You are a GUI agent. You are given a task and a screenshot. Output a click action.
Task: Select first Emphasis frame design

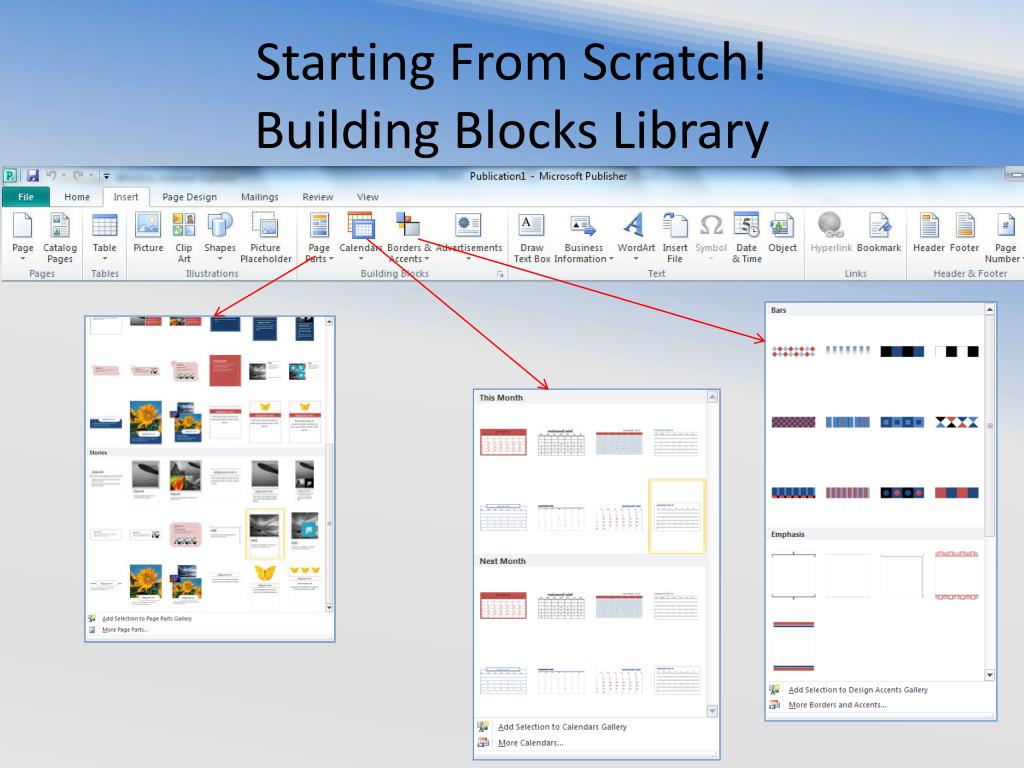pyautogui.click(x=793, y=575)
